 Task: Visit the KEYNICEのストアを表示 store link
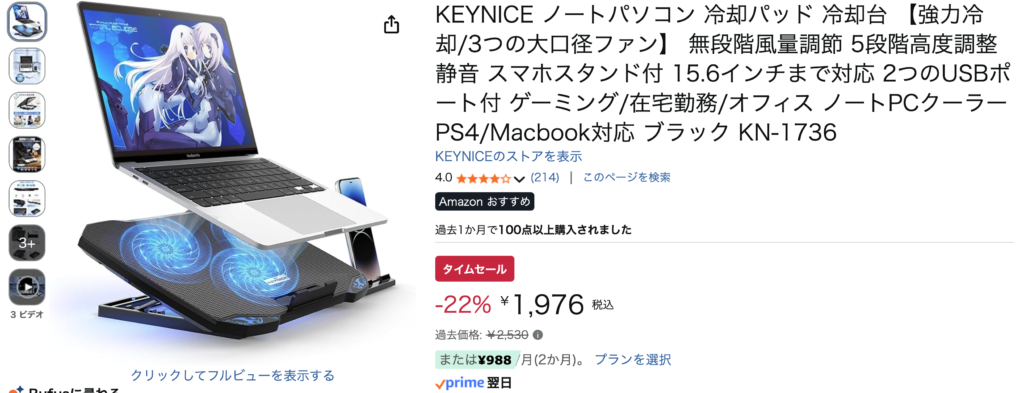tap(509, 156)
